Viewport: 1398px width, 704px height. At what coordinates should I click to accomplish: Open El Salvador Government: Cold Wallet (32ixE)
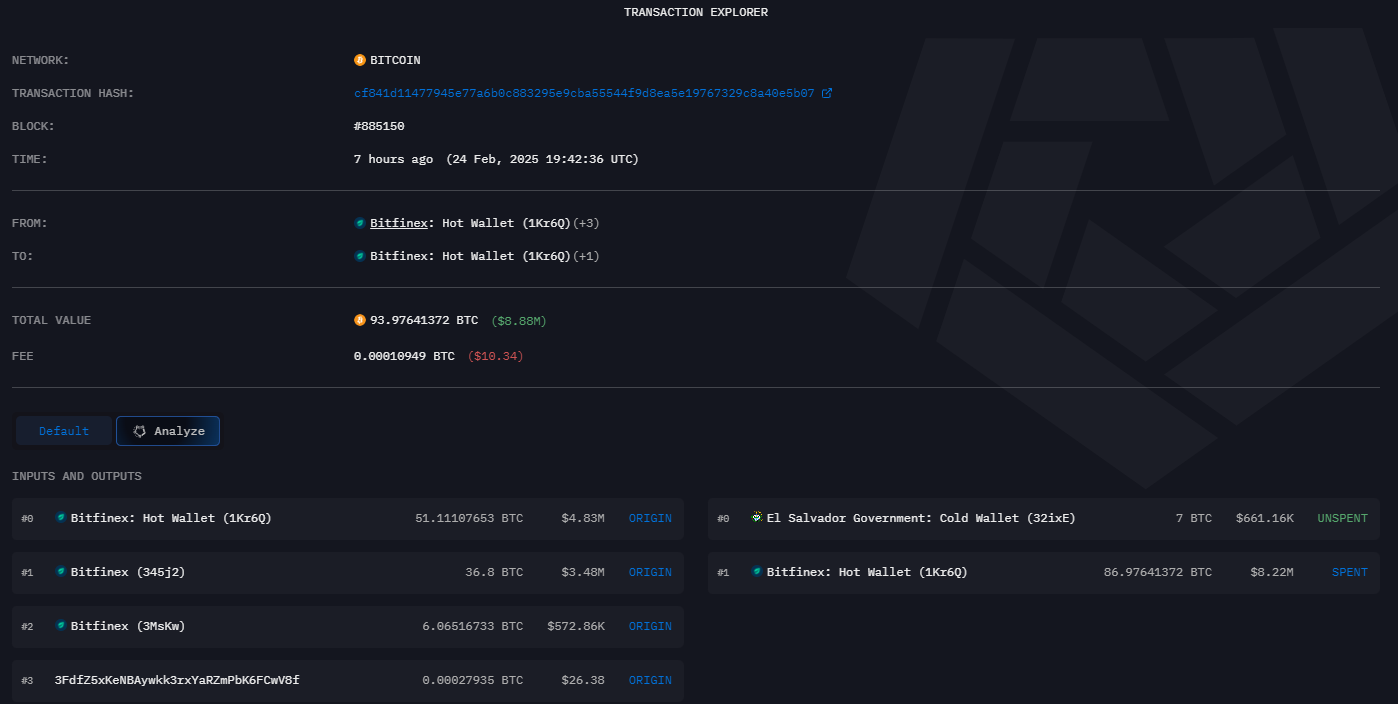pos(921,518)
